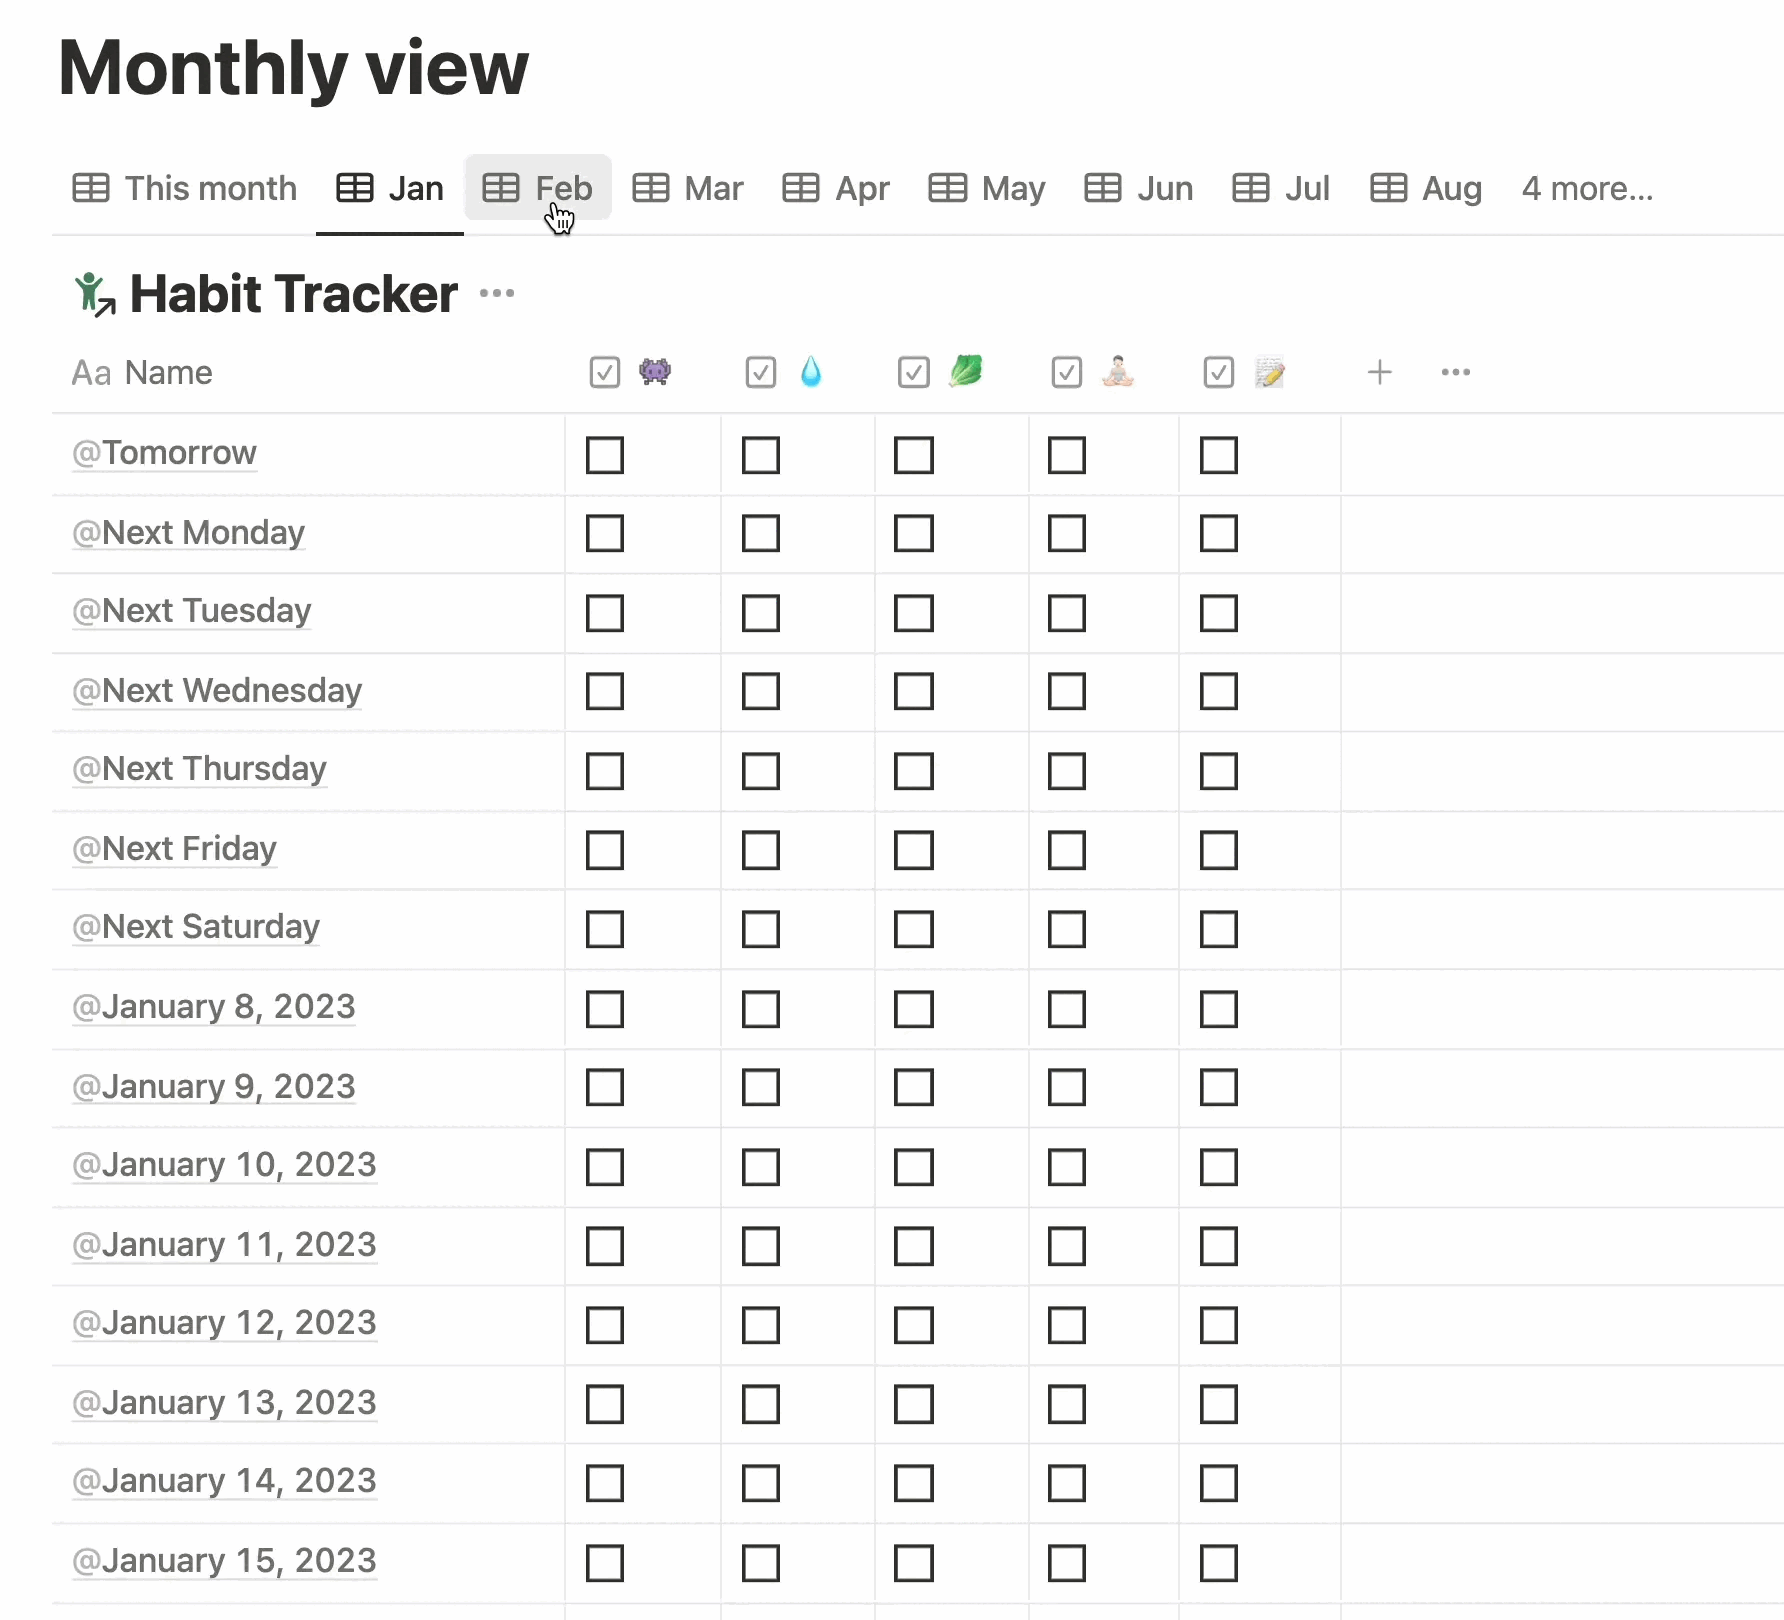Click the alien monster column header
This screenshot has width=1784, height=1620.
coord(630,372)
